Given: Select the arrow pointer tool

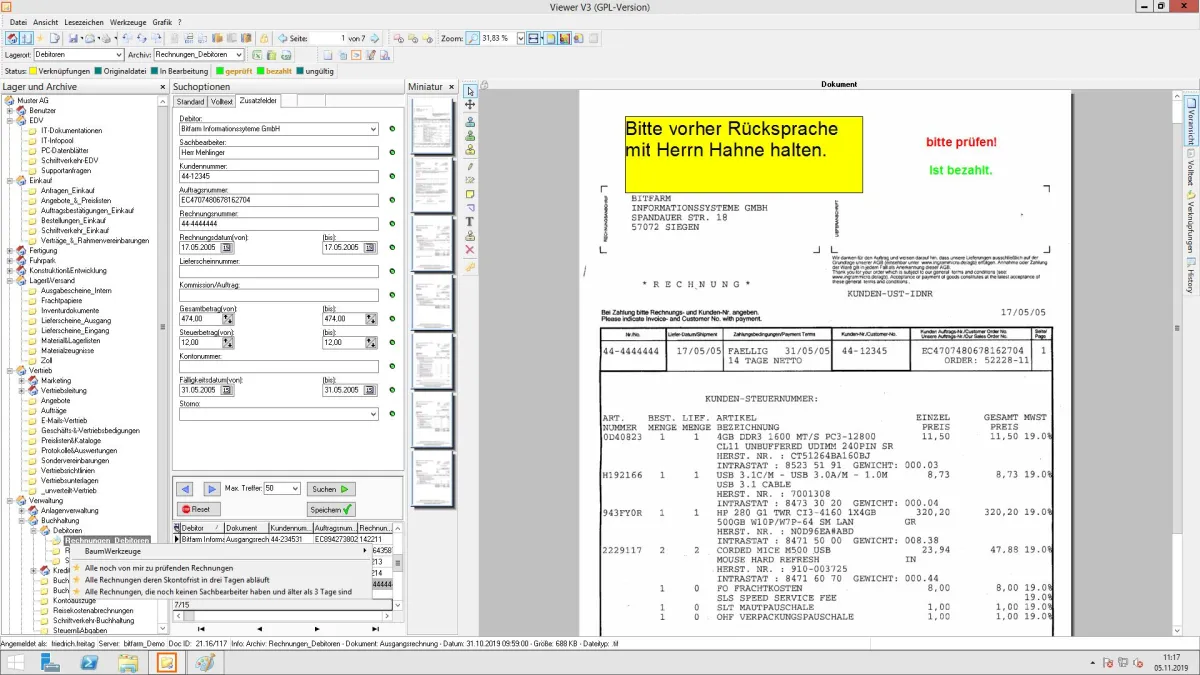Looking at the screenshot, I should pyautogui.click(x=470, y=91).
